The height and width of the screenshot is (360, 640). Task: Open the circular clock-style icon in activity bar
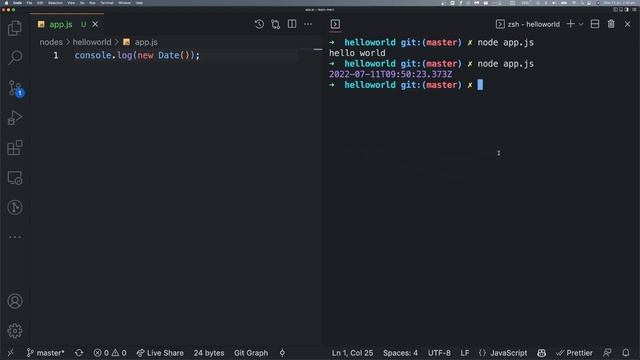(15, 207)
